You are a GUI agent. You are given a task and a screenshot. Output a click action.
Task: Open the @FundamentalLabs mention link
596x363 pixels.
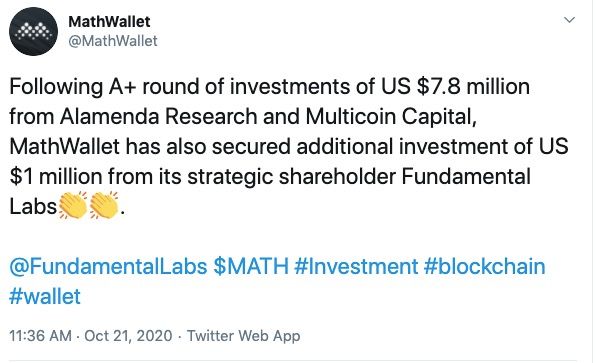pyautogui.click(x=108, y=266)
